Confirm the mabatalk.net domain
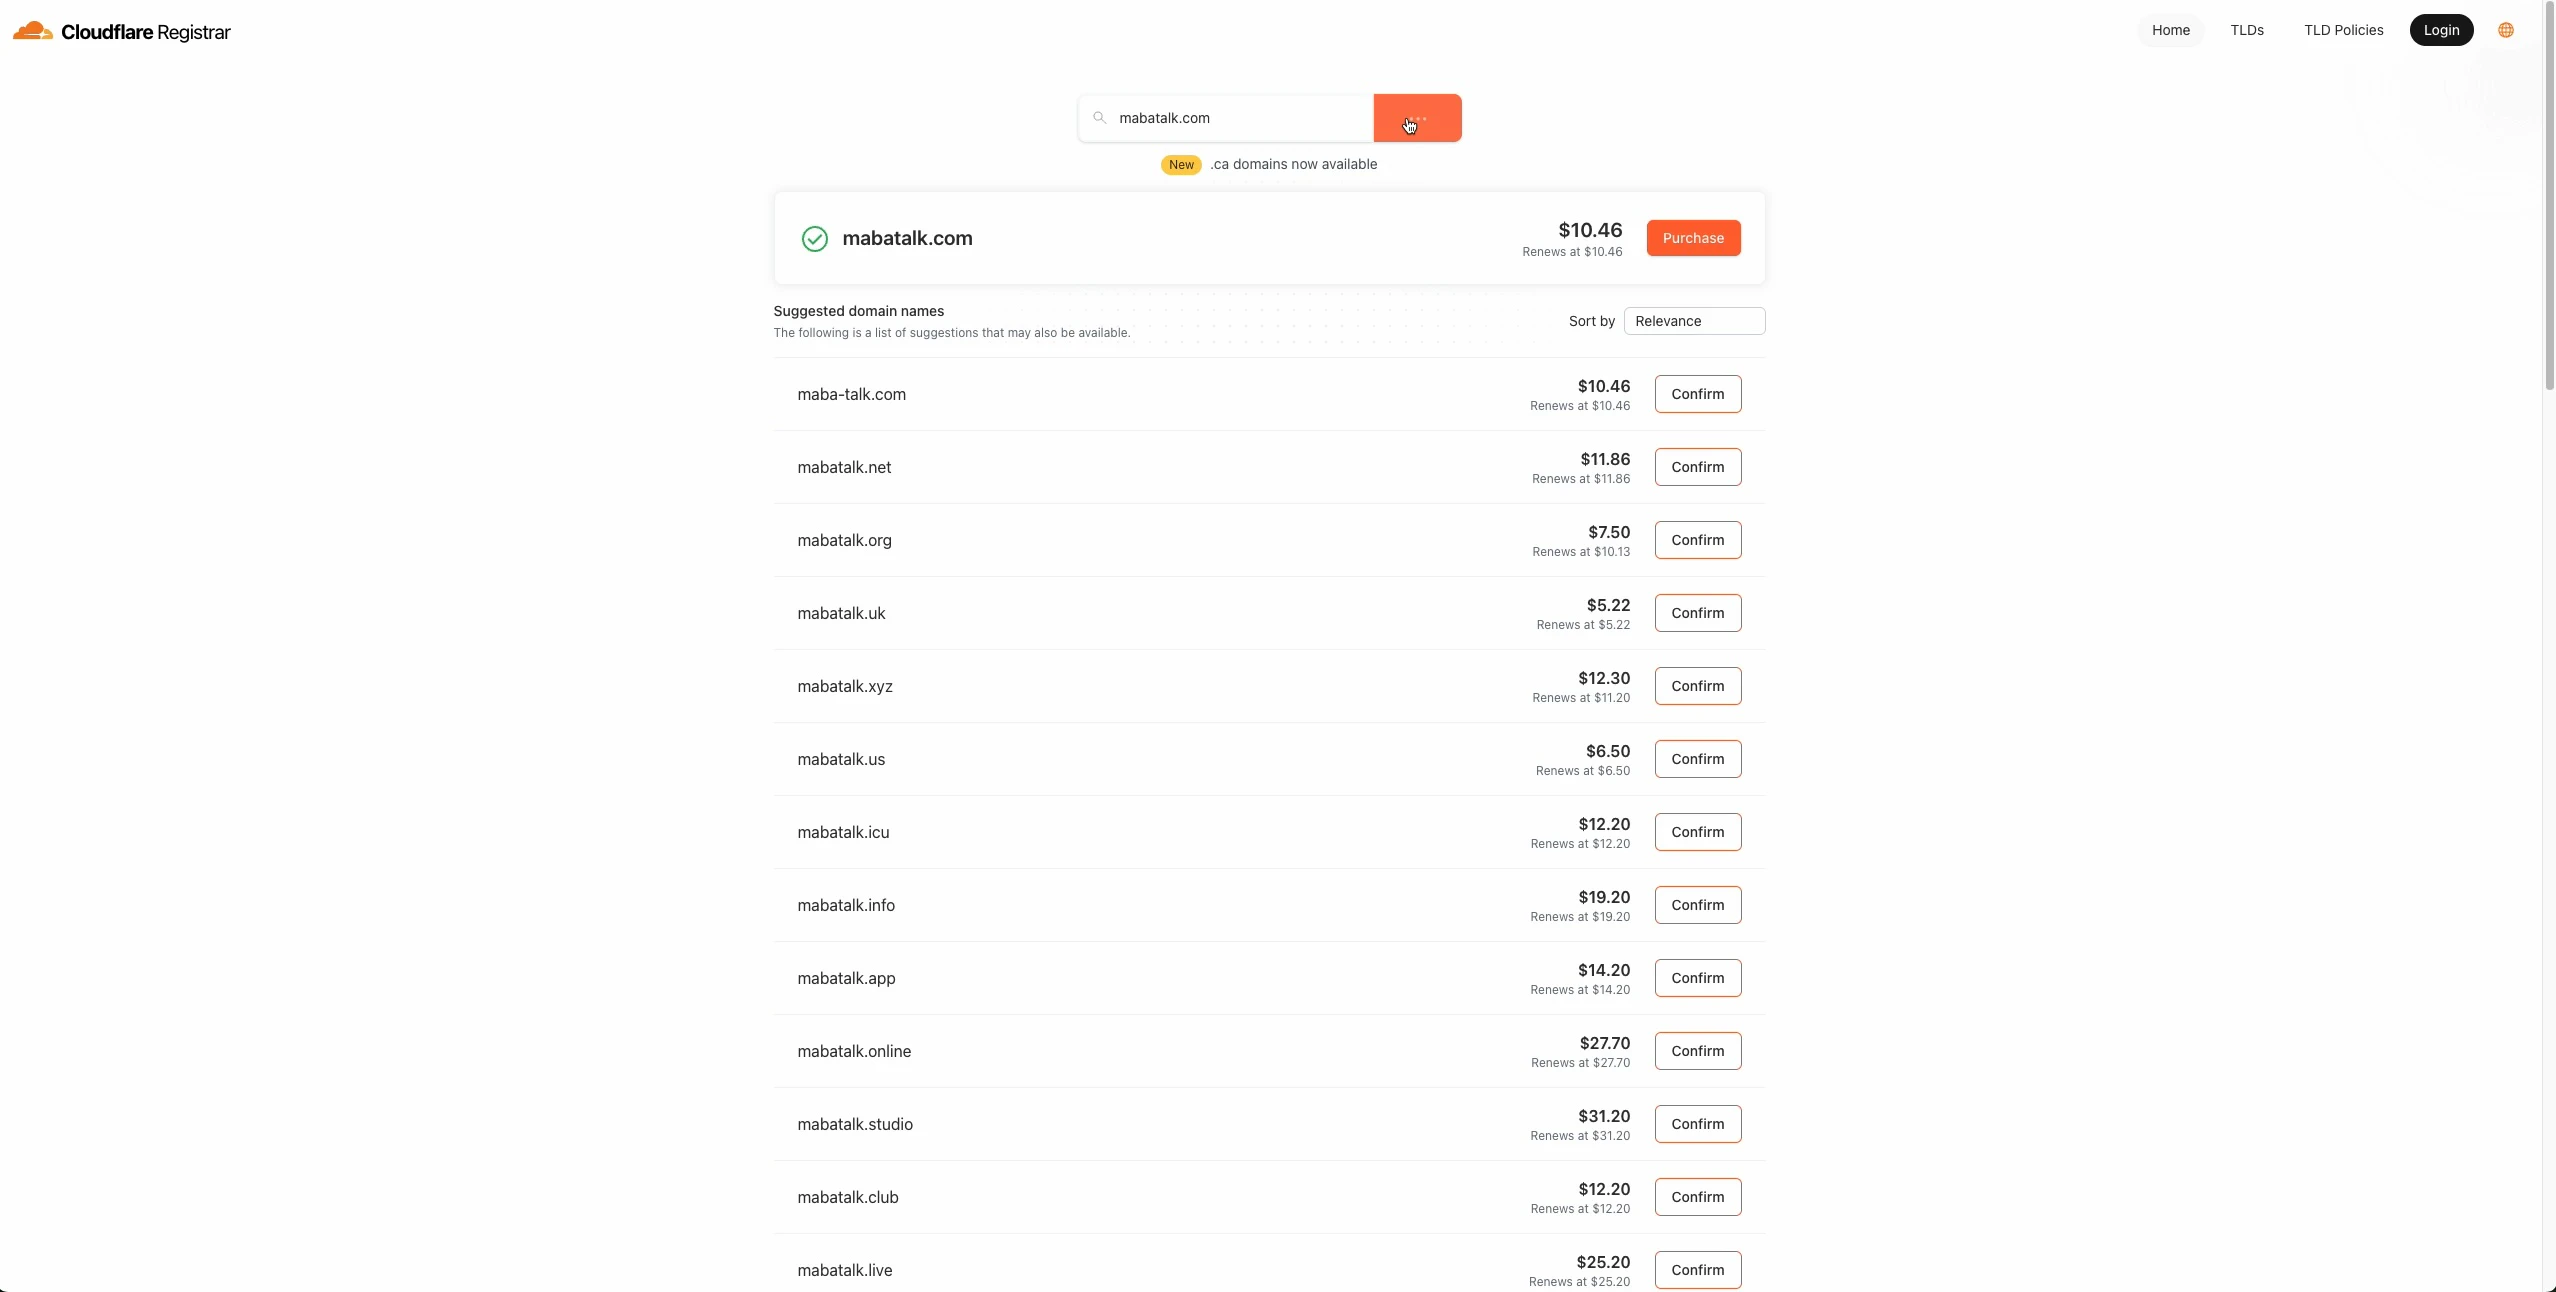The height and width of the screenshot is (1292, 2556). click(x=1697, y=467)
